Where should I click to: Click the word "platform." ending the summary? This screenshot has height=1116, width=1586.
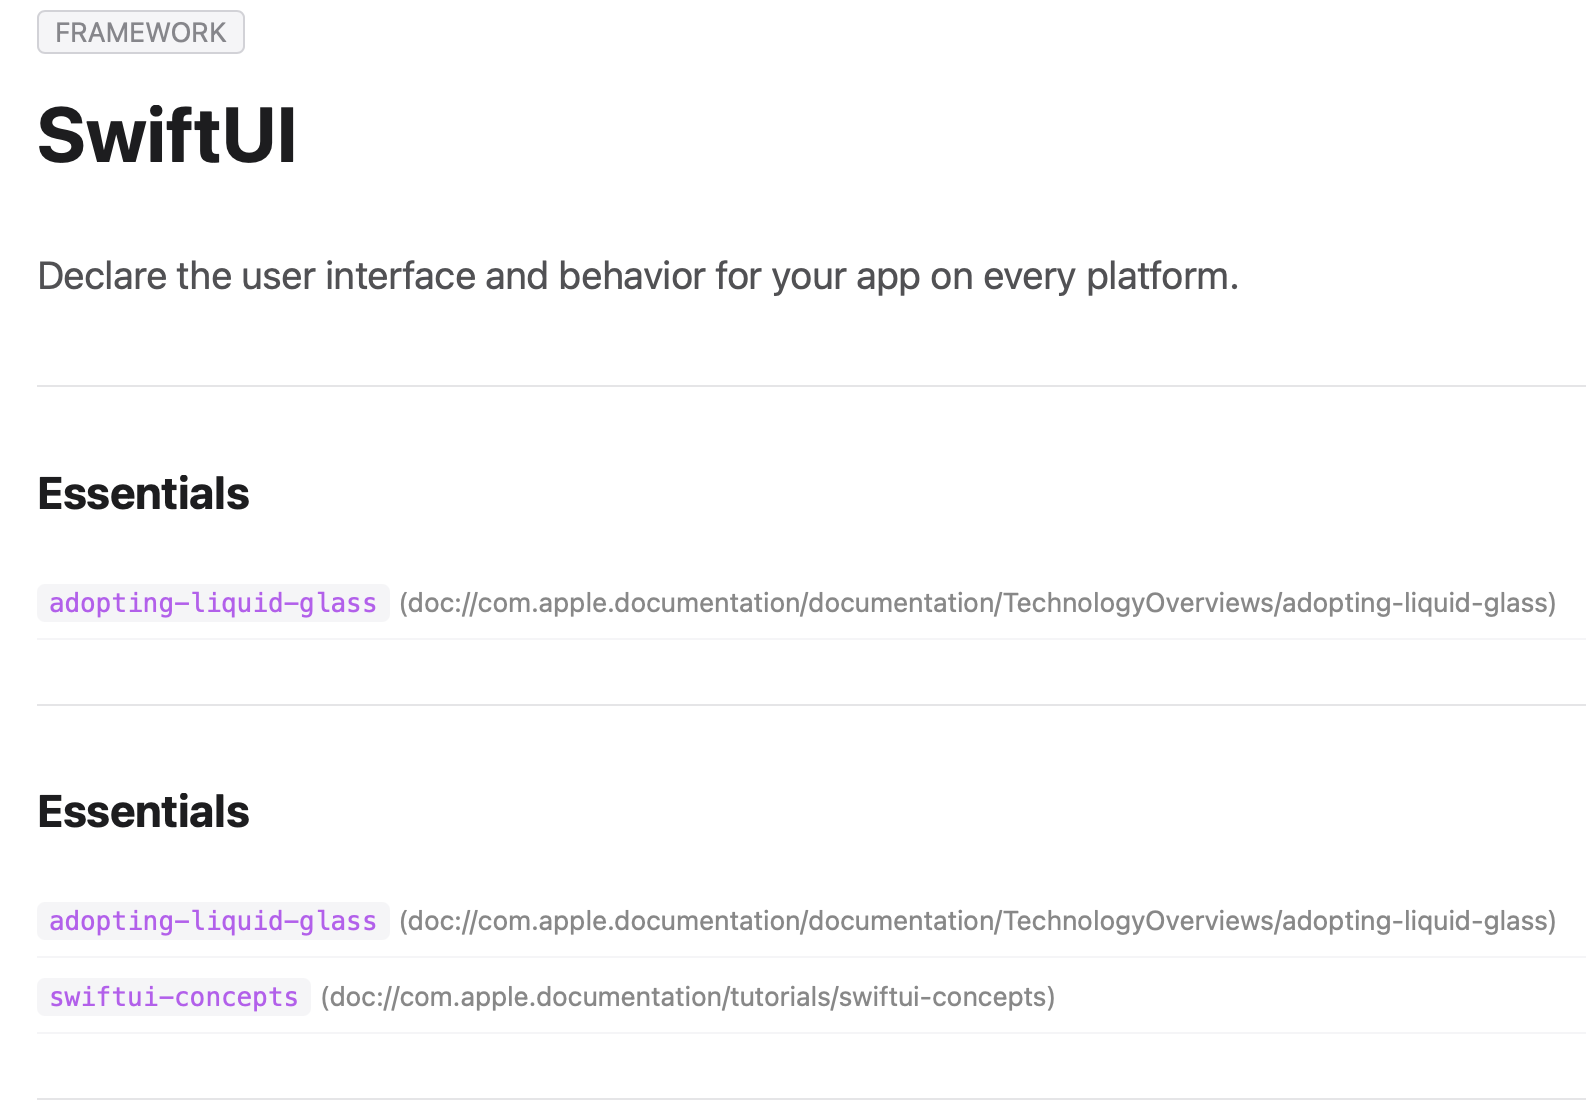[x=1162, y=276]
